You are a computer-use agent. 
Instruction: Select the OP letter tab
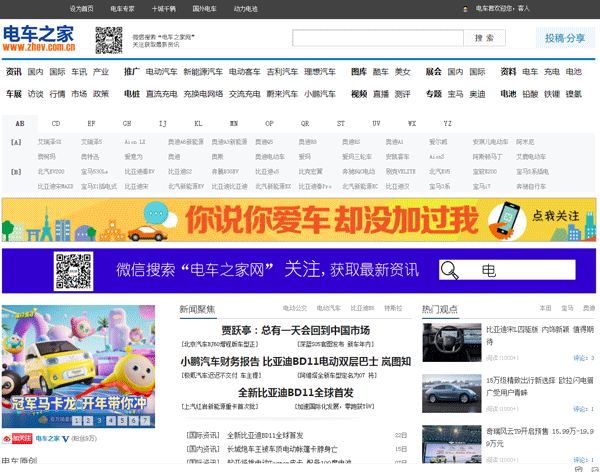click(269, 123)
